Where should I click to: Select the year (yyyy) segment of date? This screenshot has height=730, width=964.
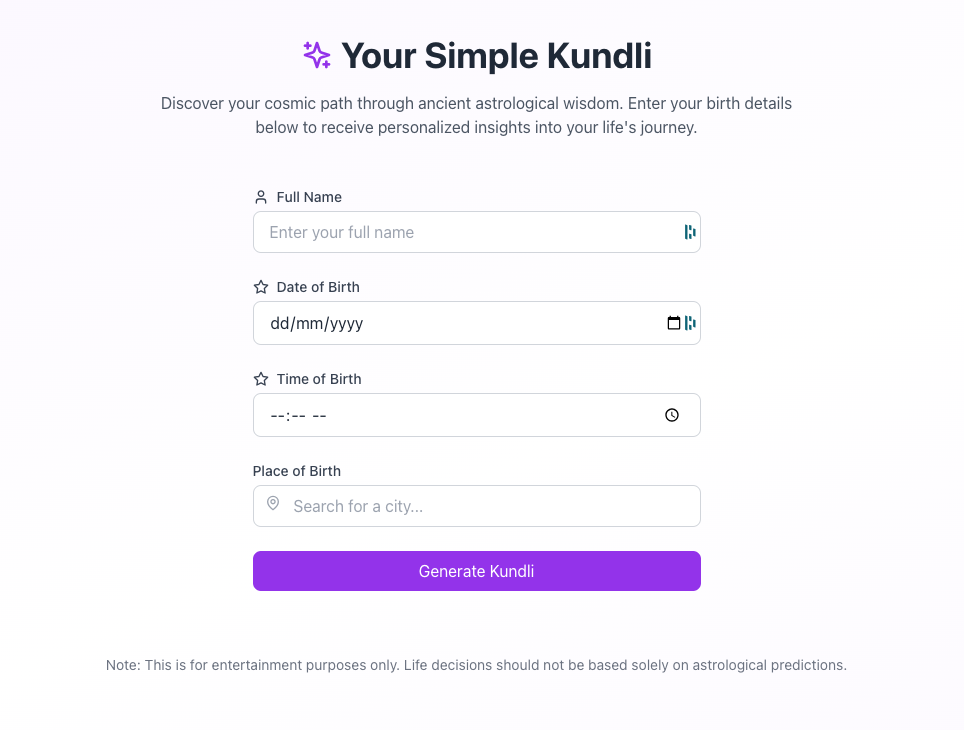[346, 323]
